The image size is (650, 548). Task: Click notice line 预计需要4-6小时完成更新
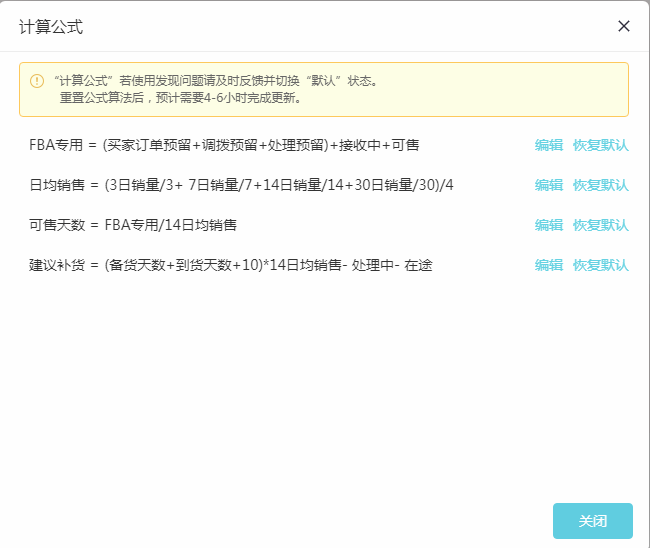tap(181, 98)
